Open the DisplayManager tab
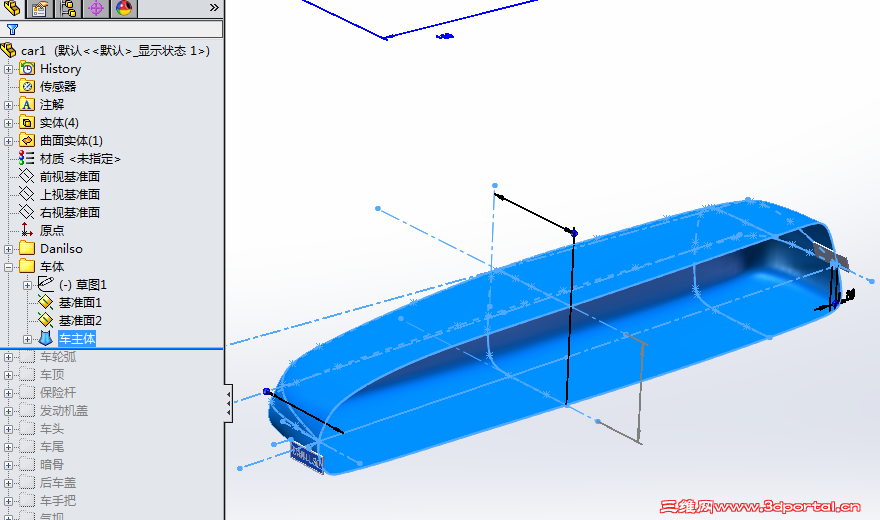 (124, 8)
